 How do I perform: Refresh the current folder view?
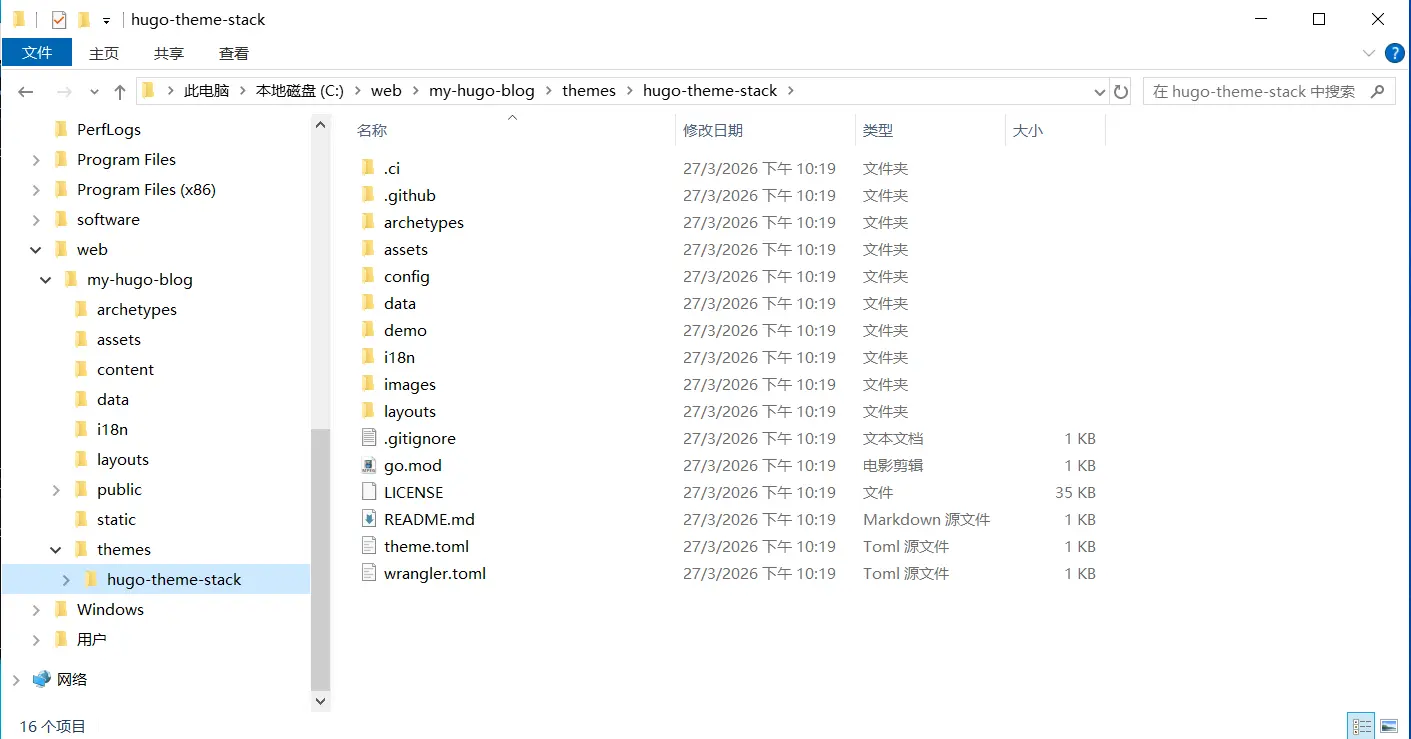(x=1121, y=91)
